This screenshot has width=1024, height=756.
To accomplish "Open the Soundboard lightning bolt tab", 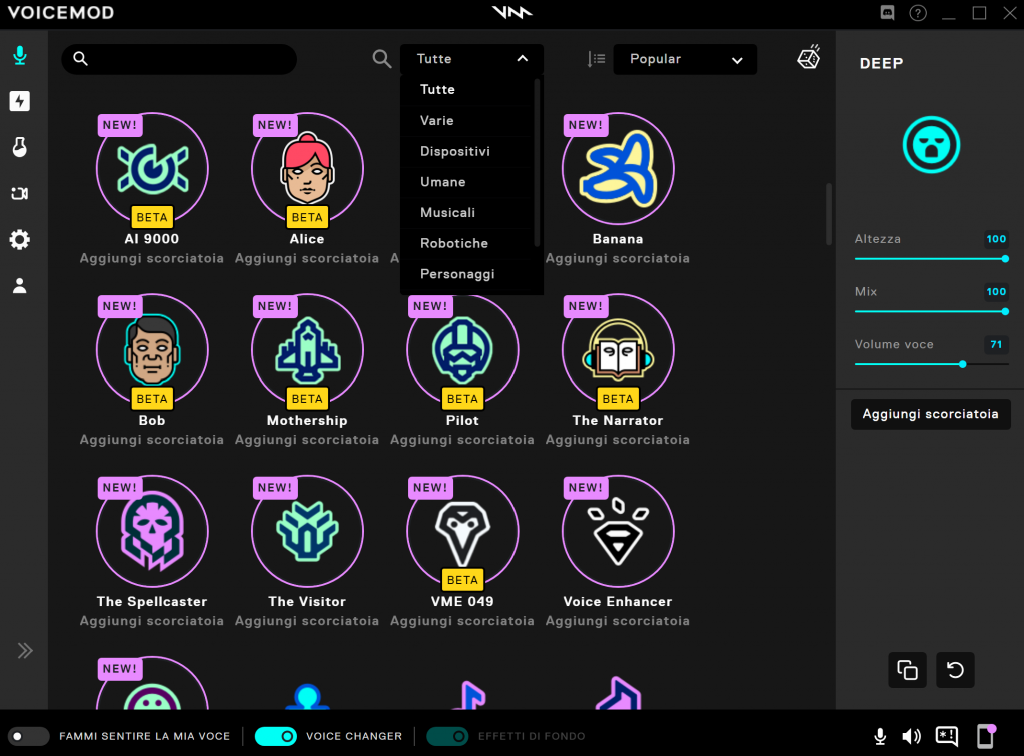I will tap(20, 101).
